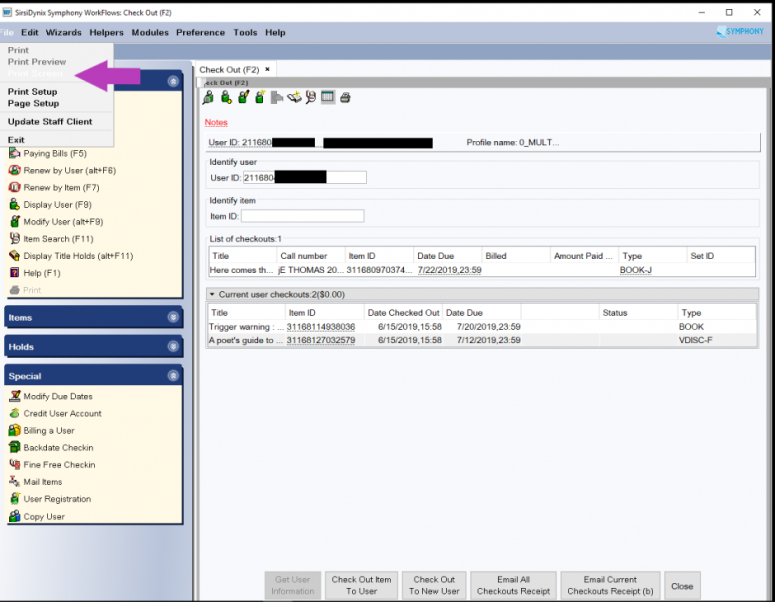Click the New User Registration toolbar icon
Image resolution: width=775 pixels, height=602 pixels.
tap(260, 97)
